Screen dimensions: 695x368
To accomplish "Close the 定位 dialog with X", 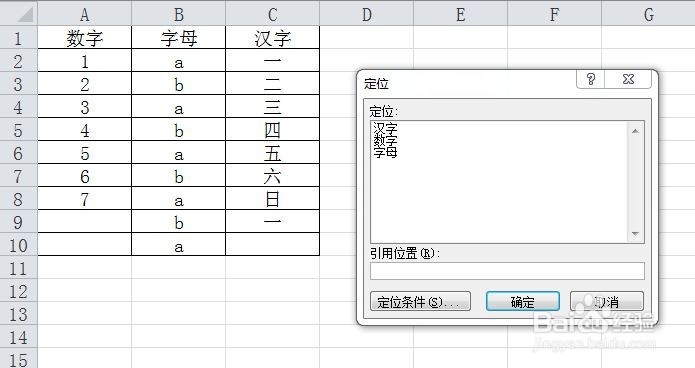I will pos(628,79).
